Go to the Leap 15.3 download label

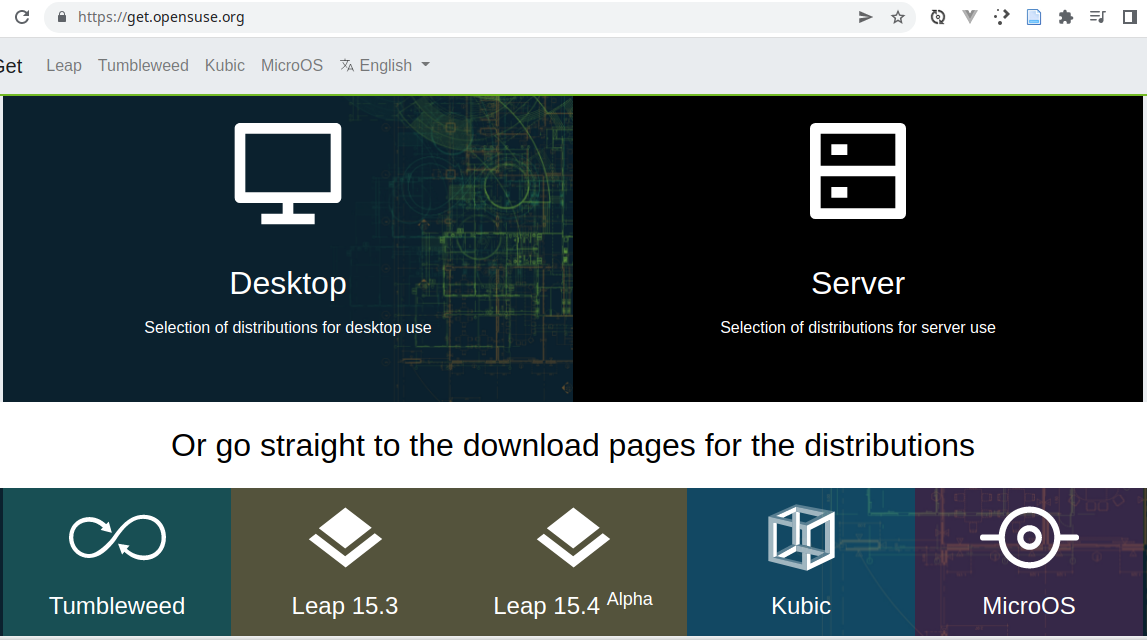(345, 606)
